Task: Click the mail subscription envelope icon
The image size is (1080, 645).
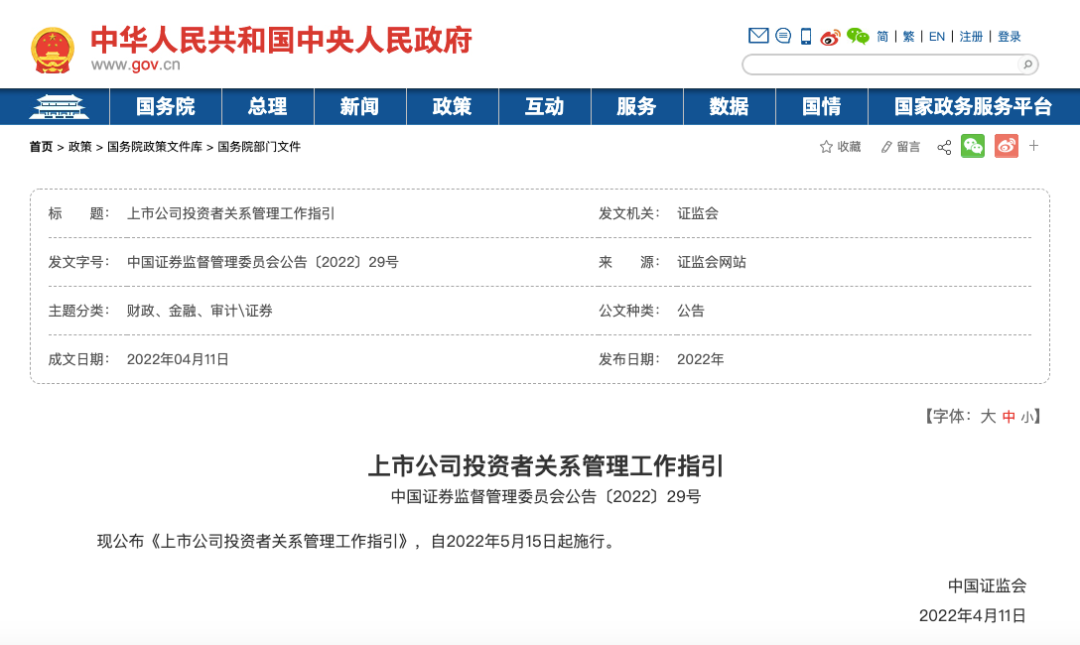Action: tap(757, 34)
